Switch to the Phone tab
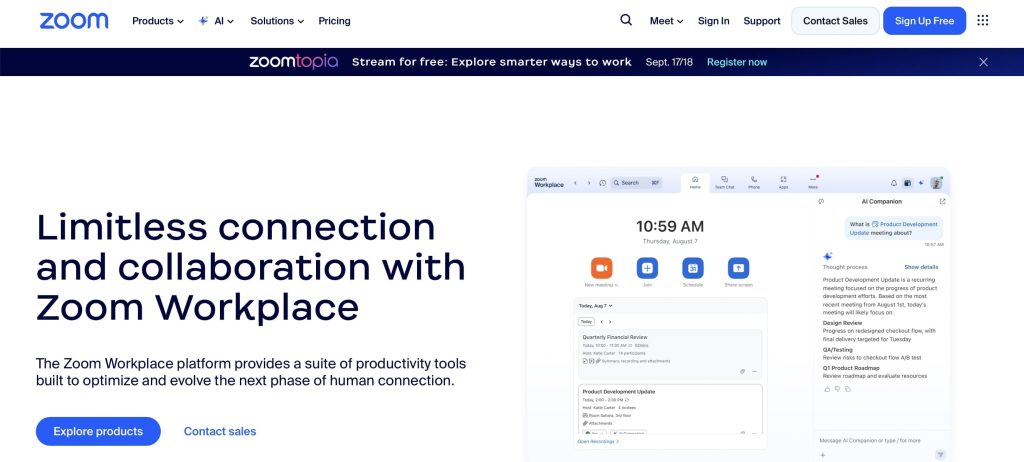 [754, 183]
